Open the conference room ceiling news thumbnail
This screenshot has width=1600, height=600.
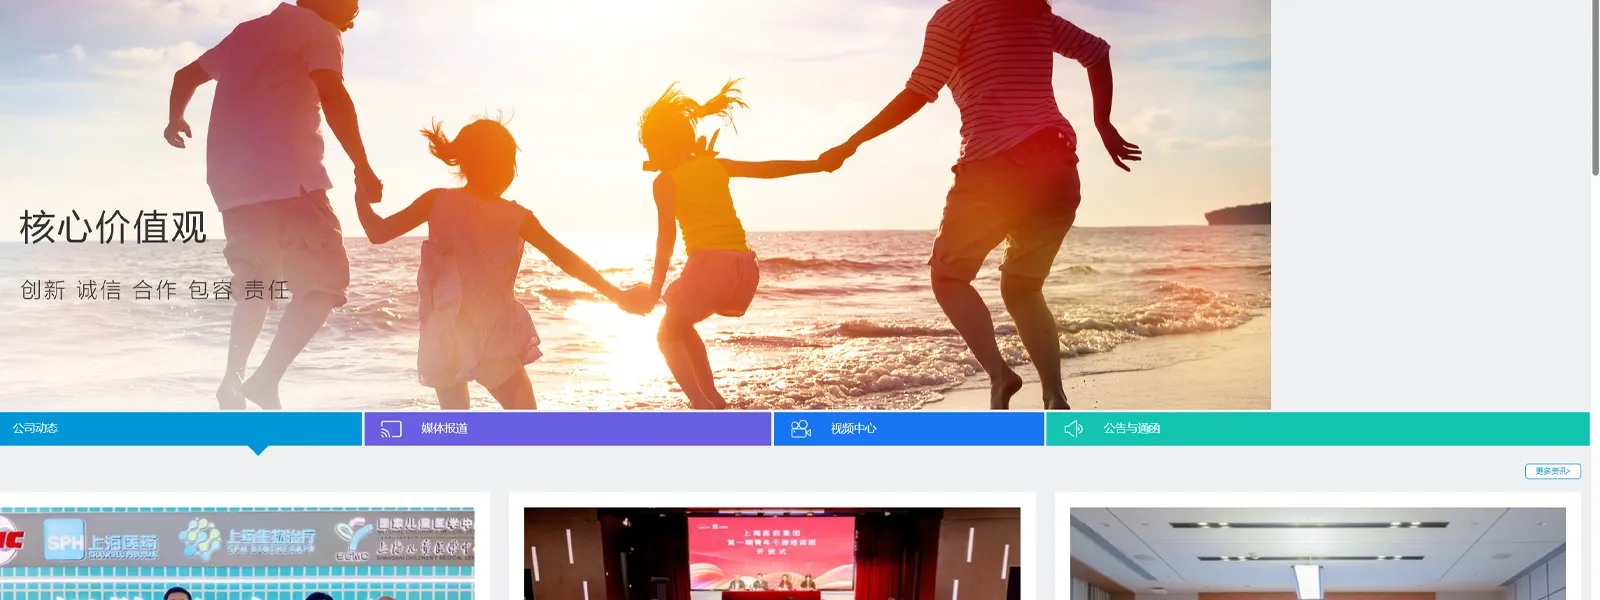1317,553
